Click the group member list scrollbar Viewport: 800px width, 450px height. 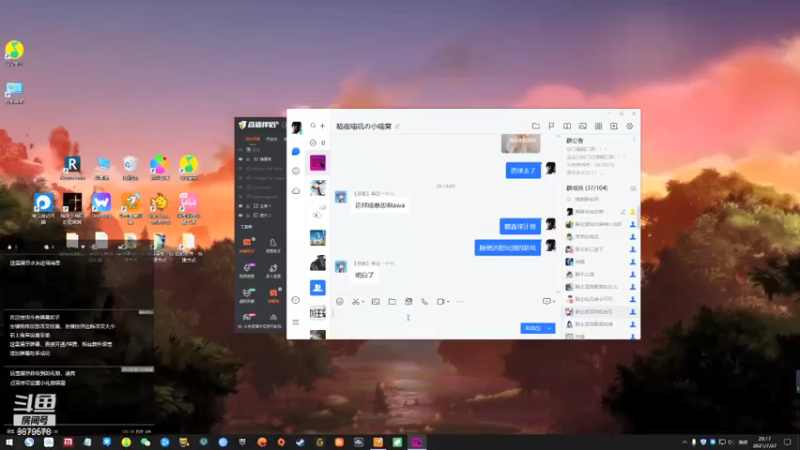638,217
